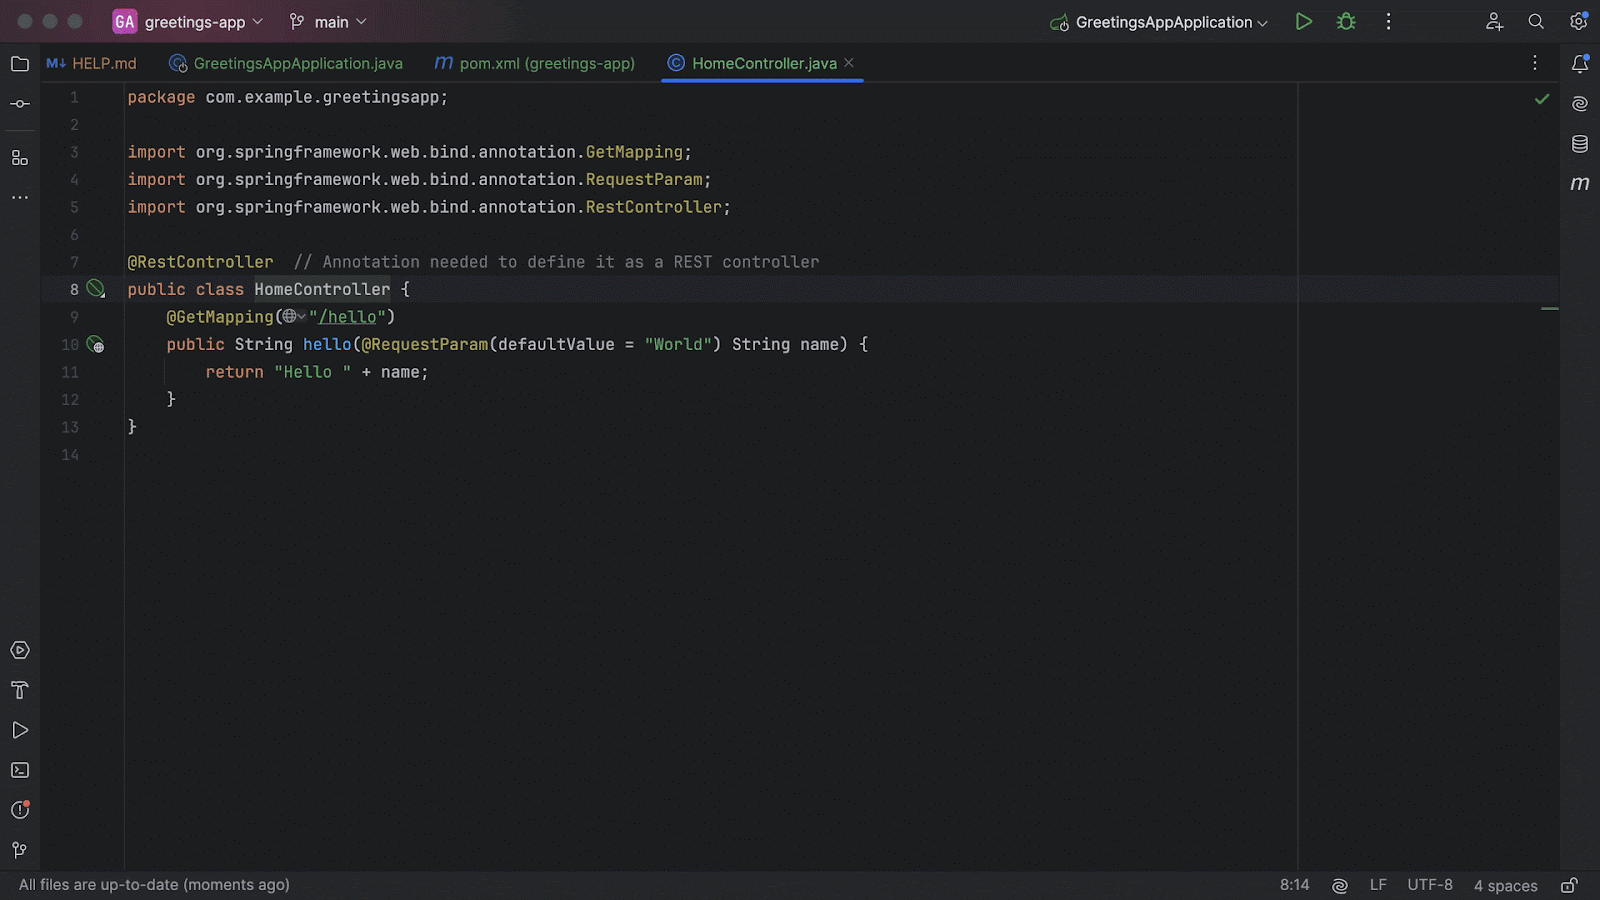Open the Commit tool window icon
Viewport: 1600px width, 900px height.
[x=19, y=104]
